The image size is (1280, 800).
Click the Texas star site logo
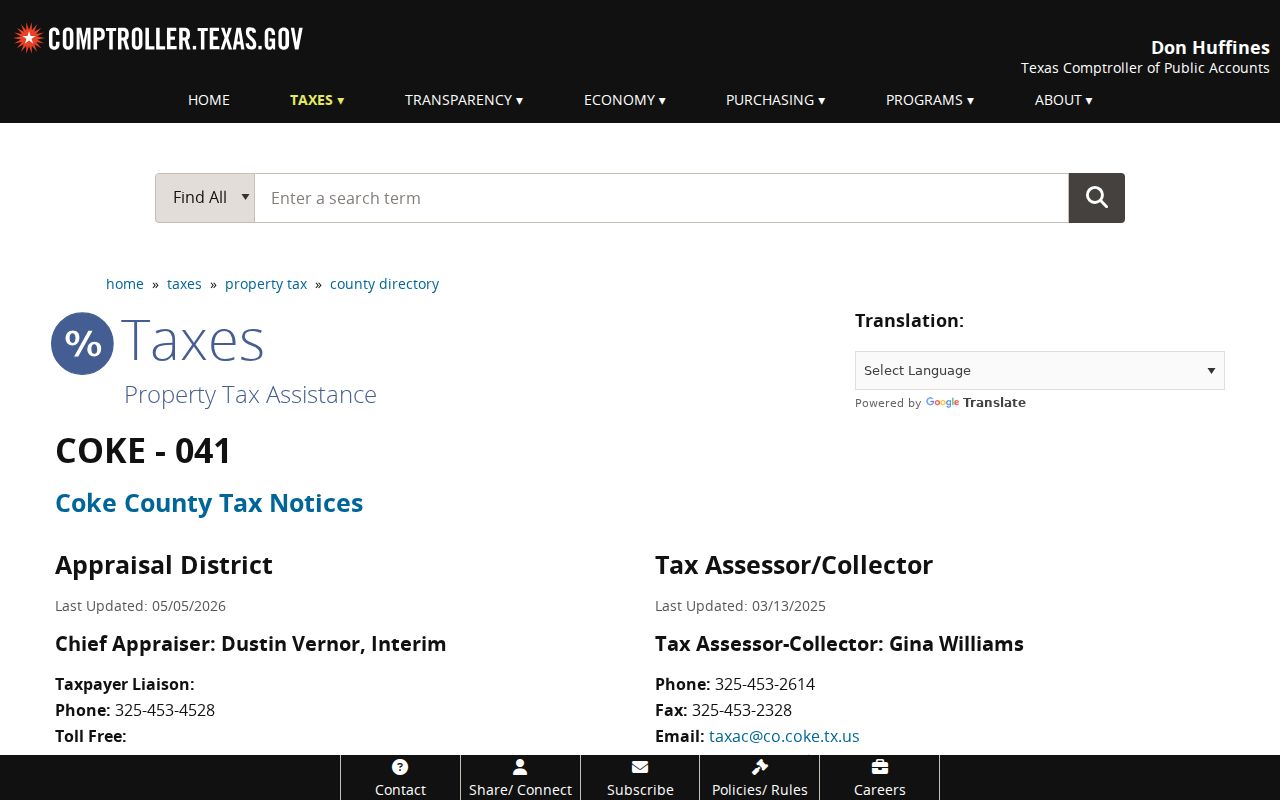[x=28, y=38]
